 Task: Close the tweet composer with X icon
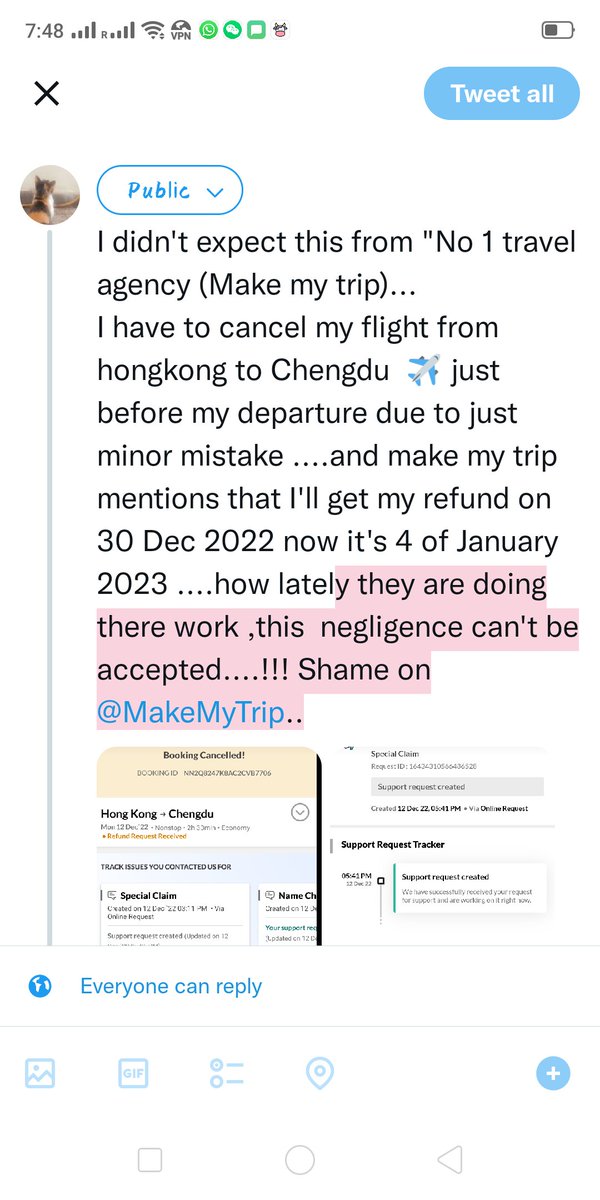[47, 94]
